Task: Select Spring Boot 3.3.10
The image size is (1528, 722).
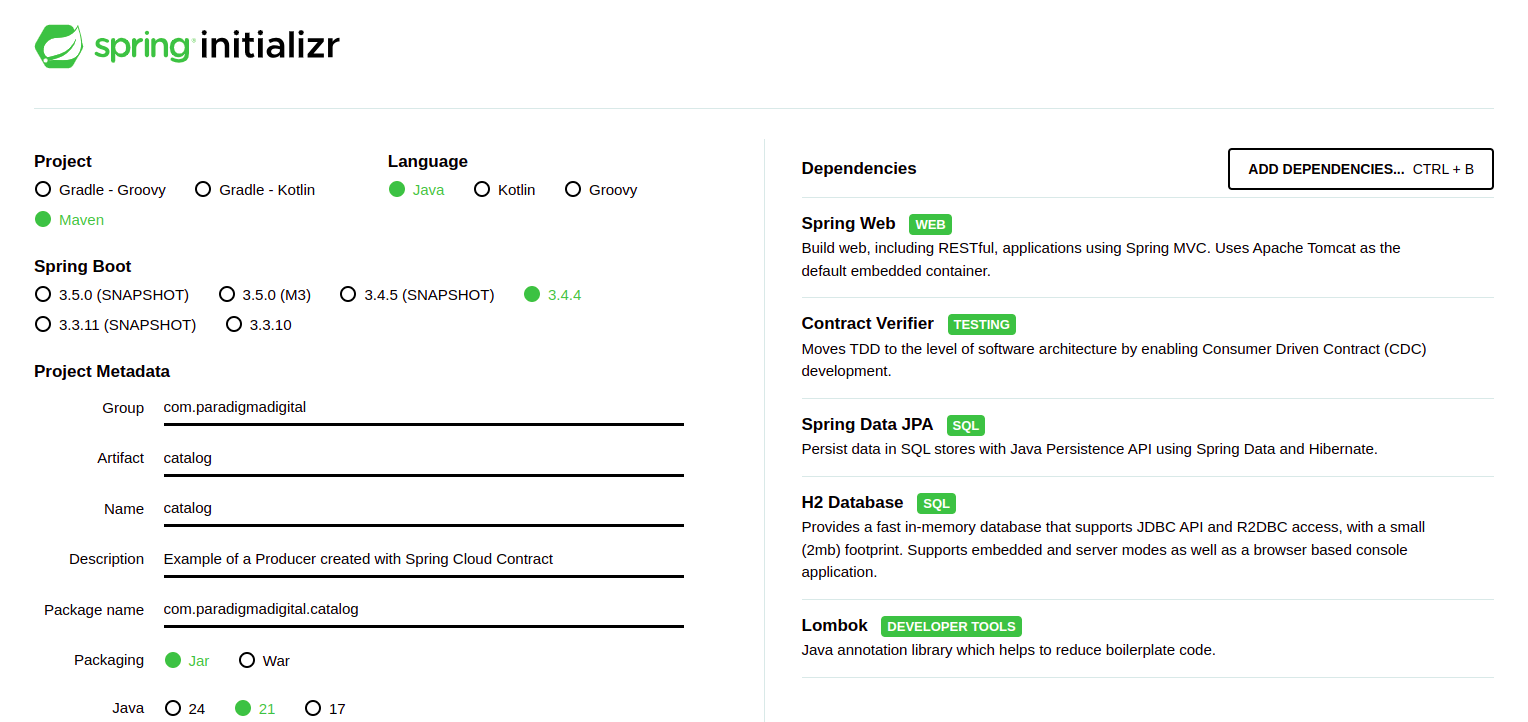Action: click(234, 324)
